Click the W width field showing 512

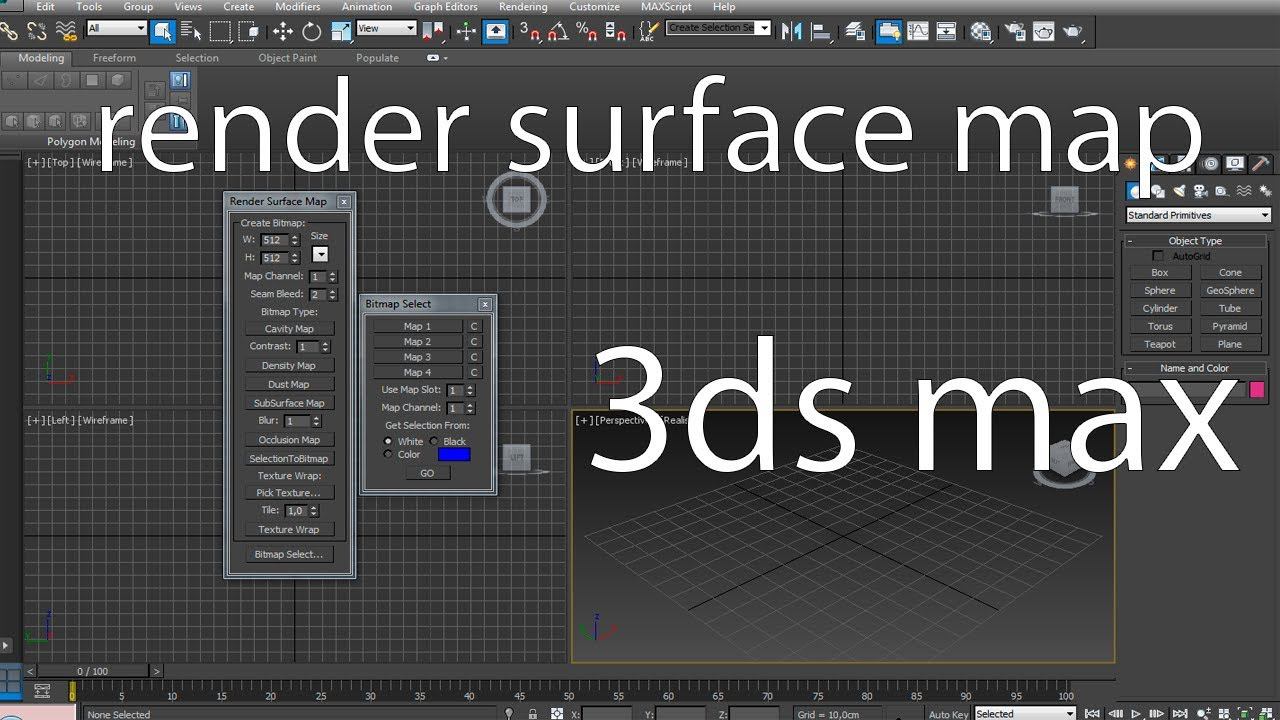click(274, 240)
